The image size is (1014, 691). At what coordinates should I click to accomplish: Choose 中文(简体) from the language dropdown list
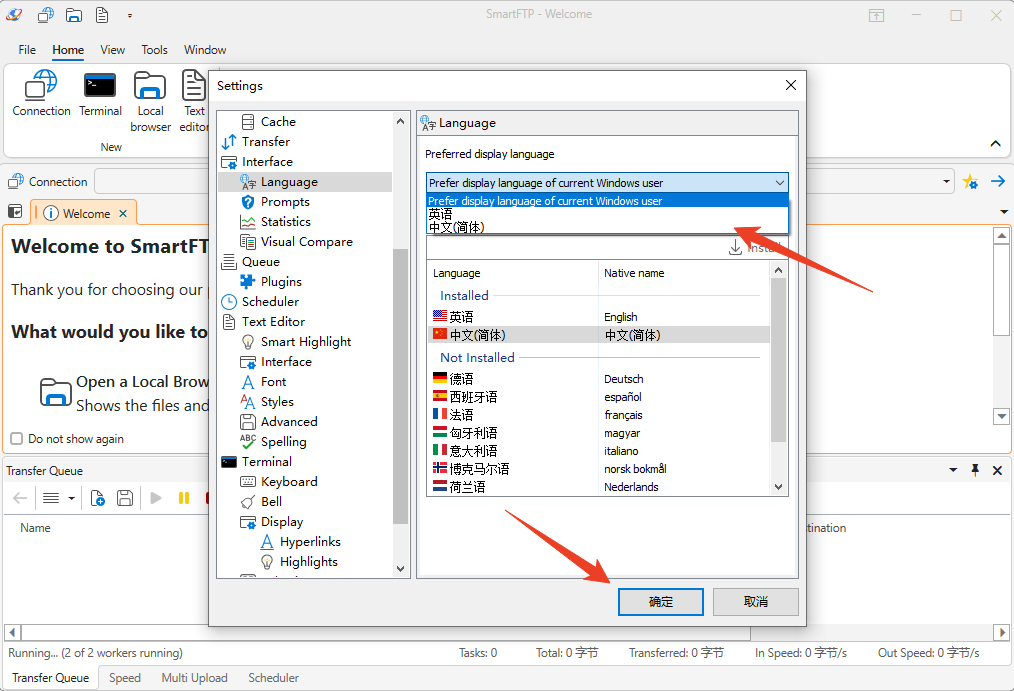point(607,227)
